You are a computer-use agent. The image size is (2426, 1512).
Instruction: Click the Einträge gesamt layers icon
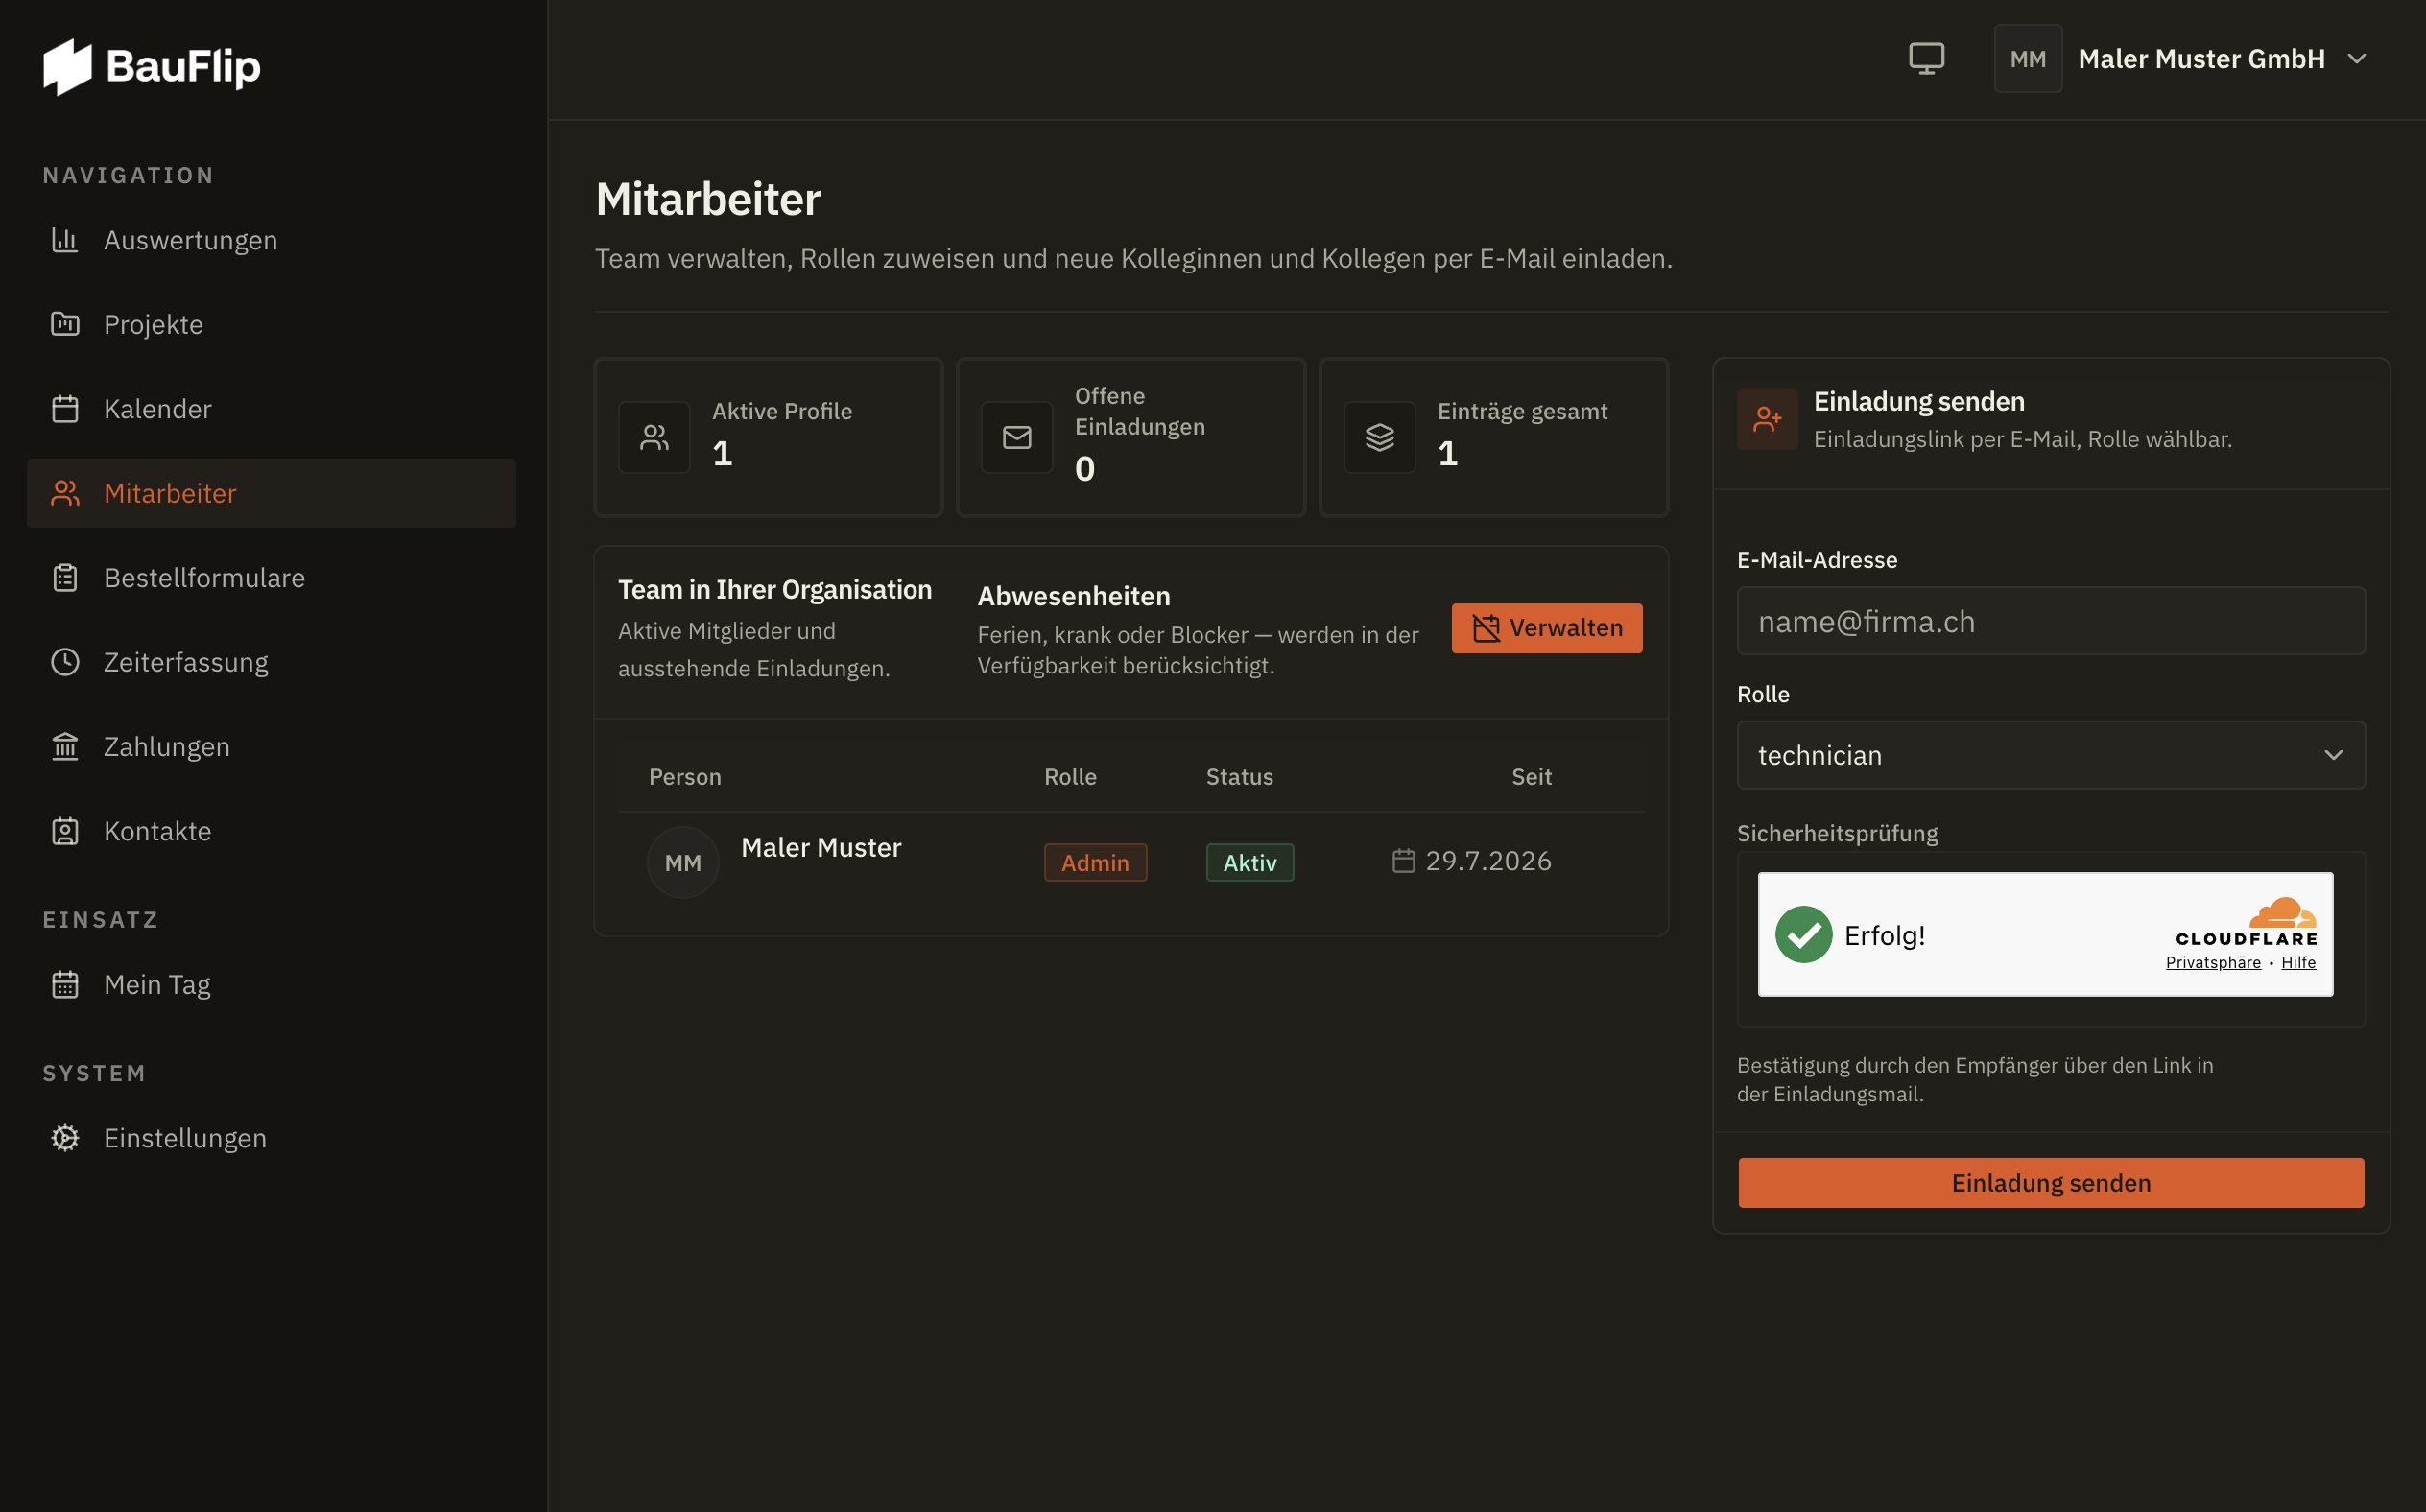[x=1379, y=438]
